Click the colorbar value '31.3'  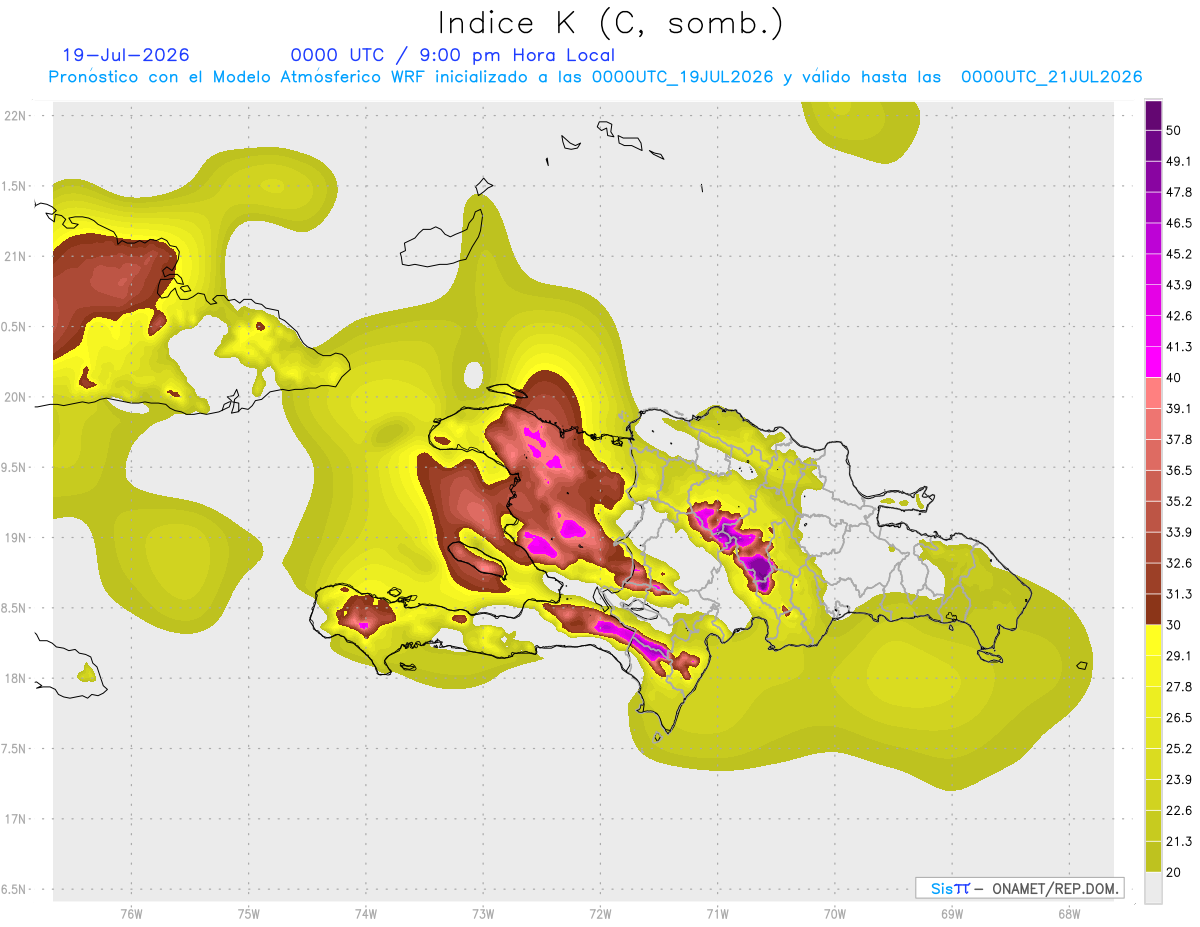coord(1178,594)
